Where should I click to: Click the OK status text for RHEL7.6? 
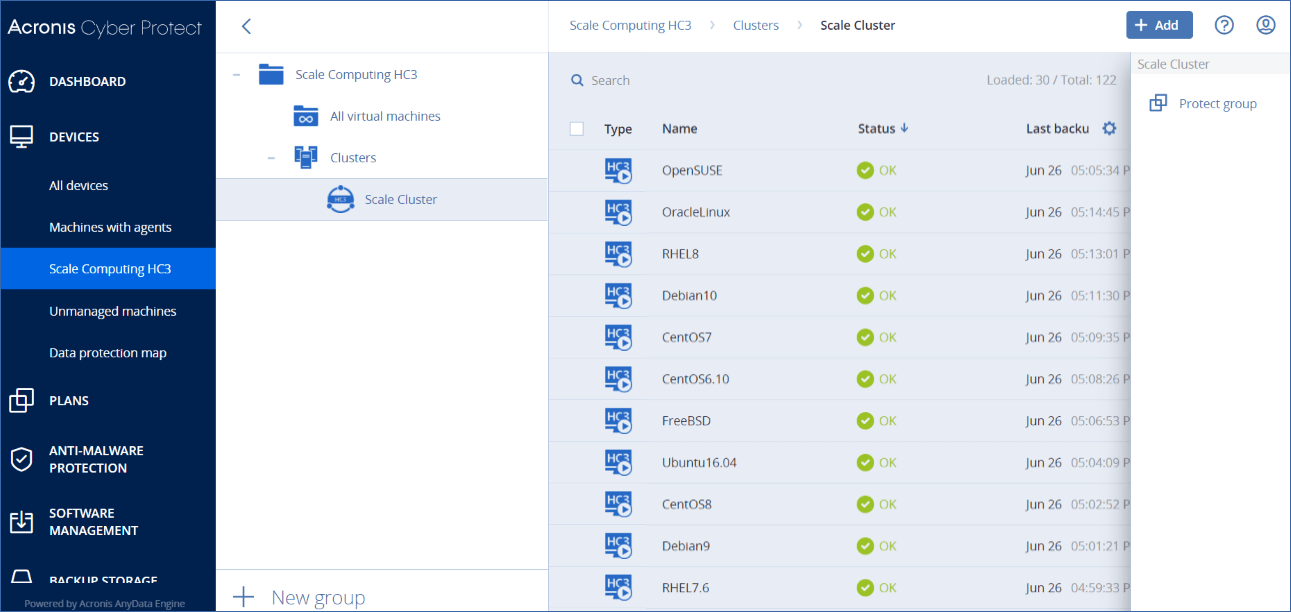tap(887, 588)
